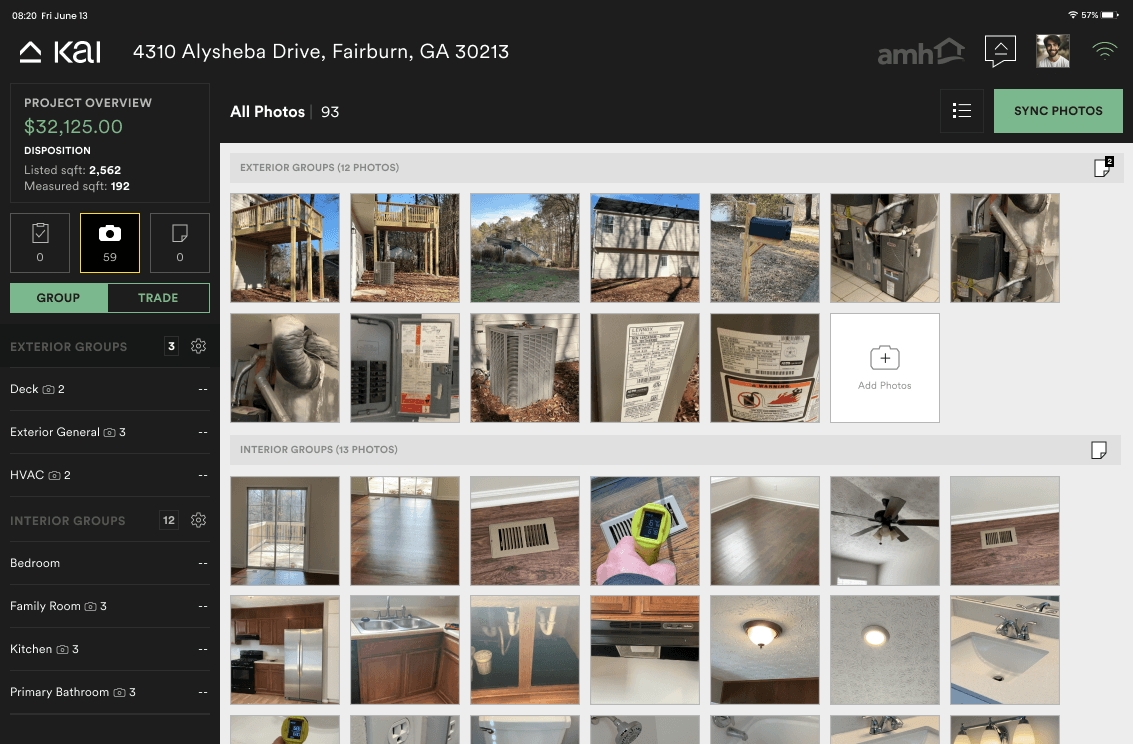This screenshot has width=1133, height=744.
Task: Open Interior Groups settings gear
Action: pyautogui.click(x=198, y=520)
